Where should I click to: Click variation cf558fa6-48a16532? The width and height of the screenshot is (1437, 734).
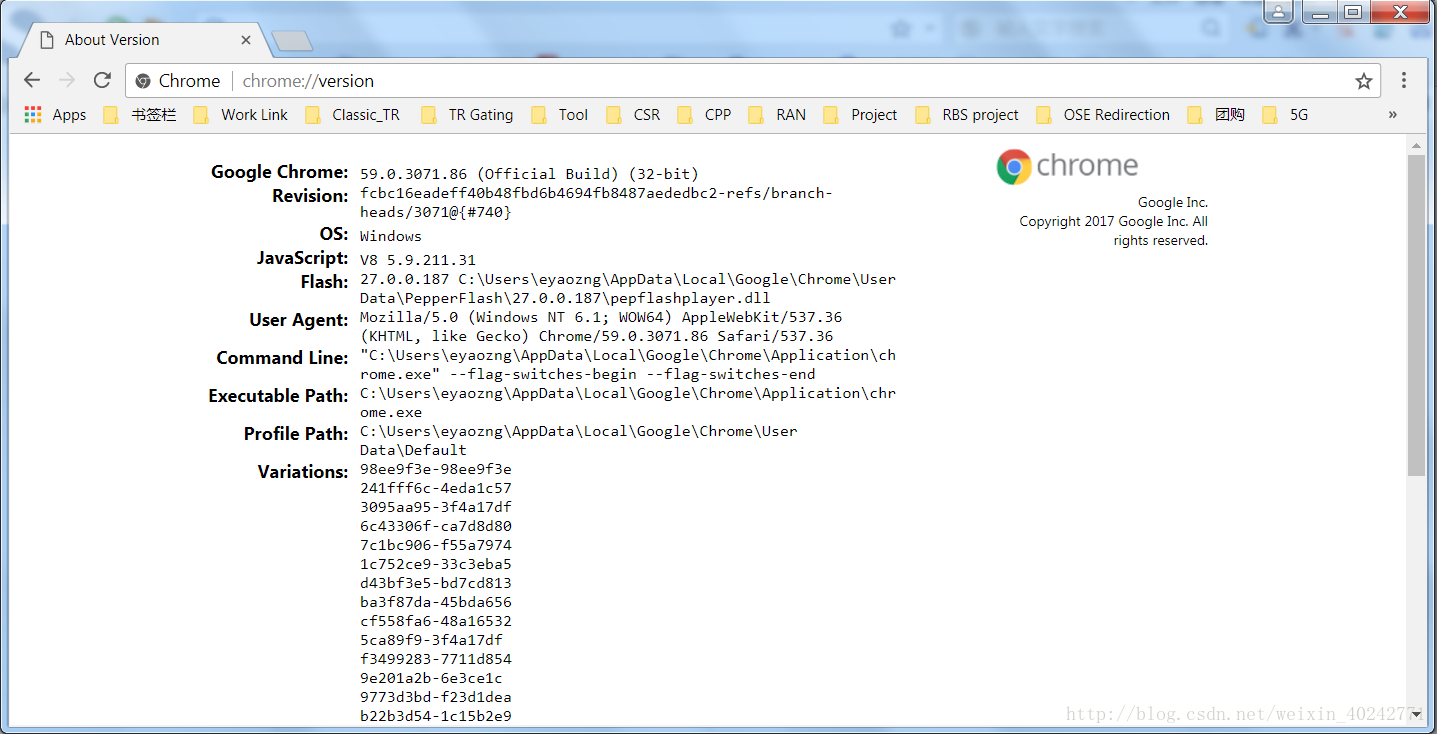click(x=436, y=621)
